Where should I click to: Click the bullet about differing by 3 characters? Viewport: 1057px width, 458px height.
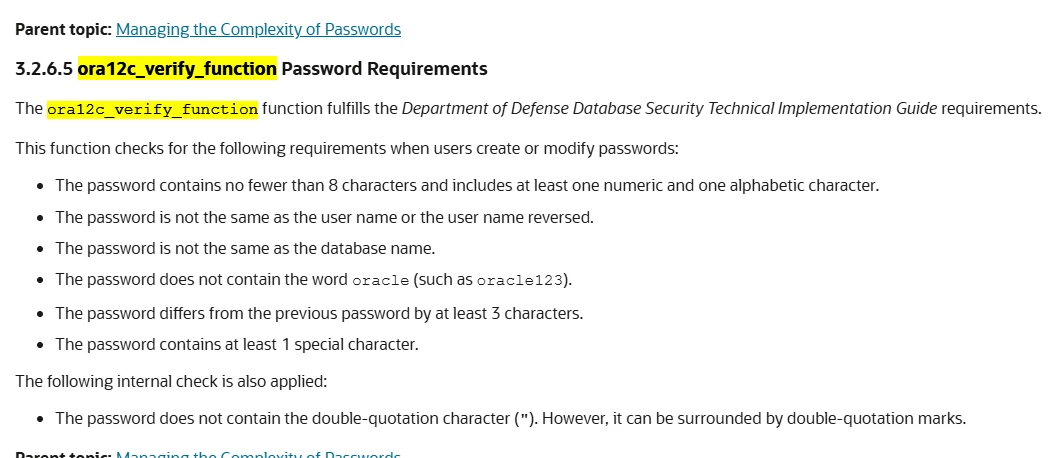tap(318, 313)
